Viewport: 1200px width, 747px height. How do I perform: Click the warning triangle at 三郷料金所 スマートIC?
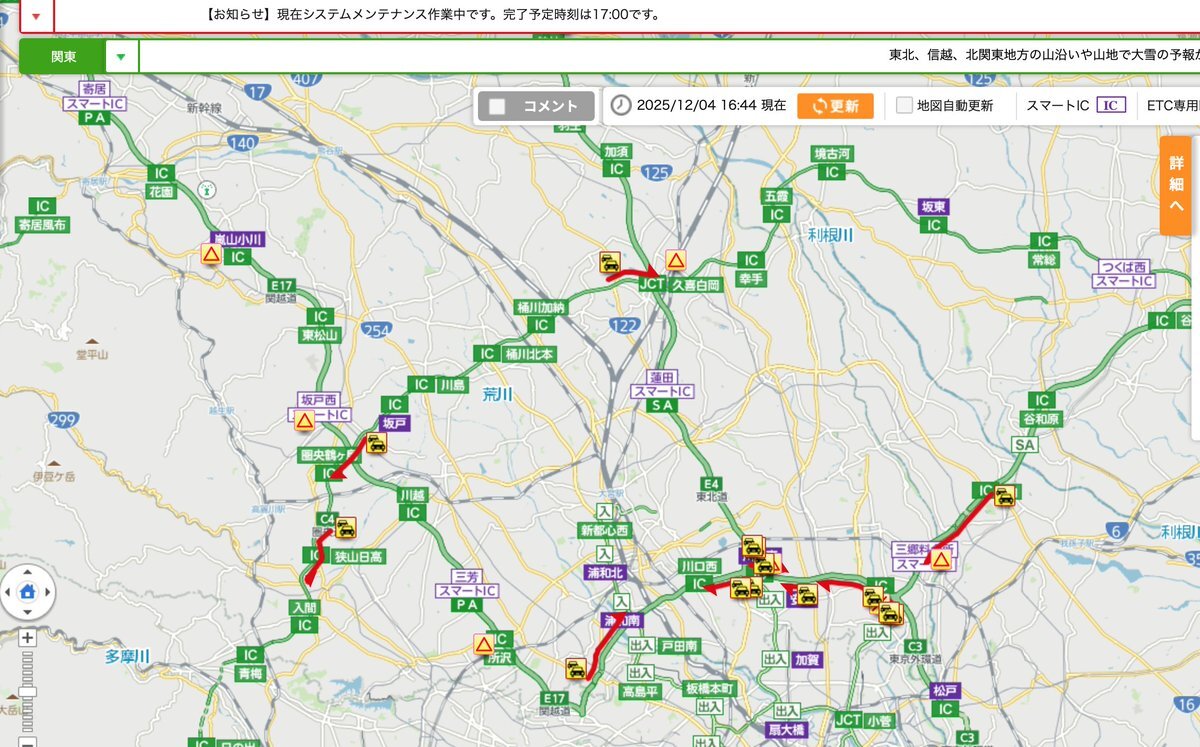click(940, 560)
